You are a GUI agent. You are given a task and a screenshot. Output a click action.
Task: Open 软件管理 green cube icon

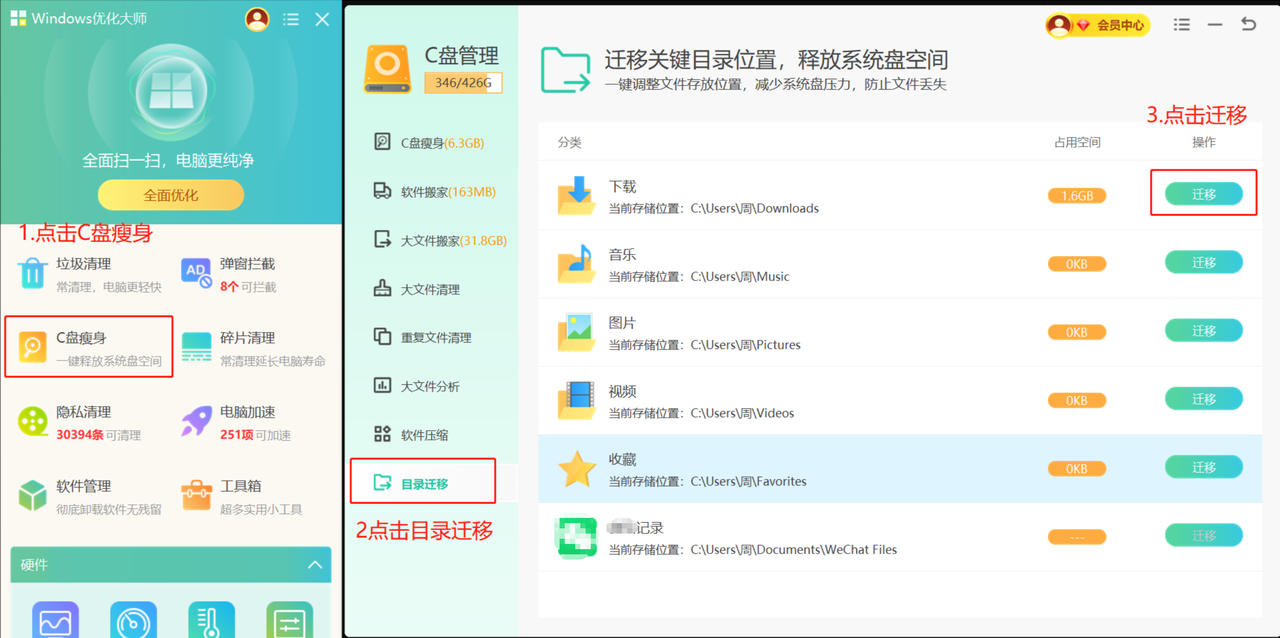(x=33, y=495)
